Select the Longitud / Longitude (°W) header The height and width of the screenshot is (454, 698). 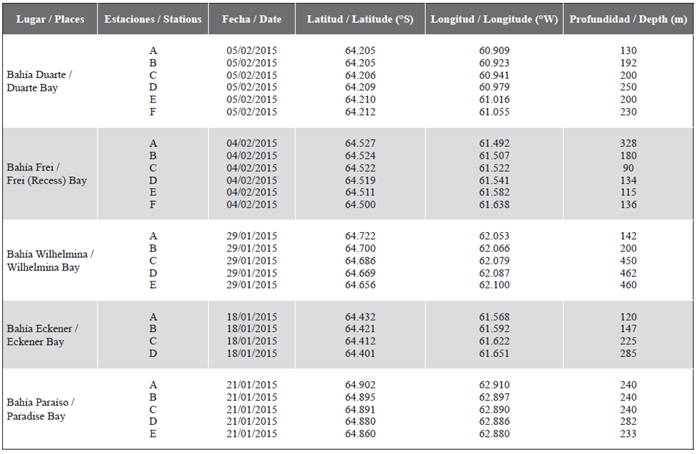(x=494, y=20)
